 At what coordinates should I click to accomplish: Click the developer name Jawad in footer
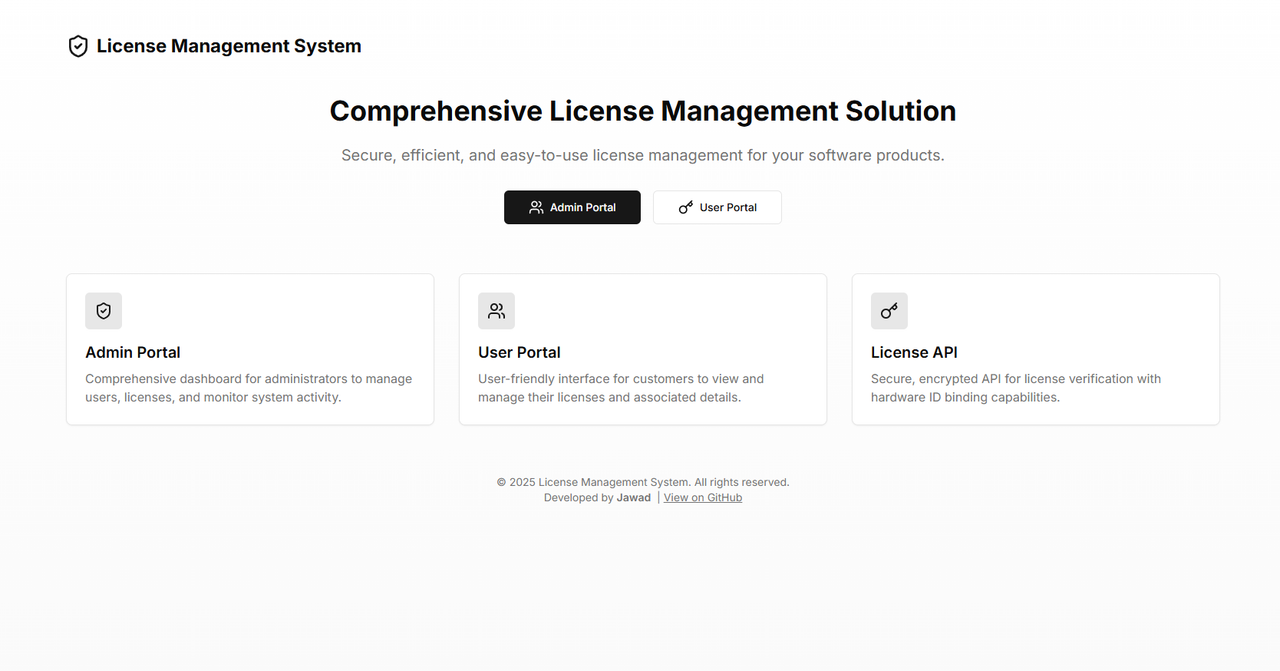[634, 497]
